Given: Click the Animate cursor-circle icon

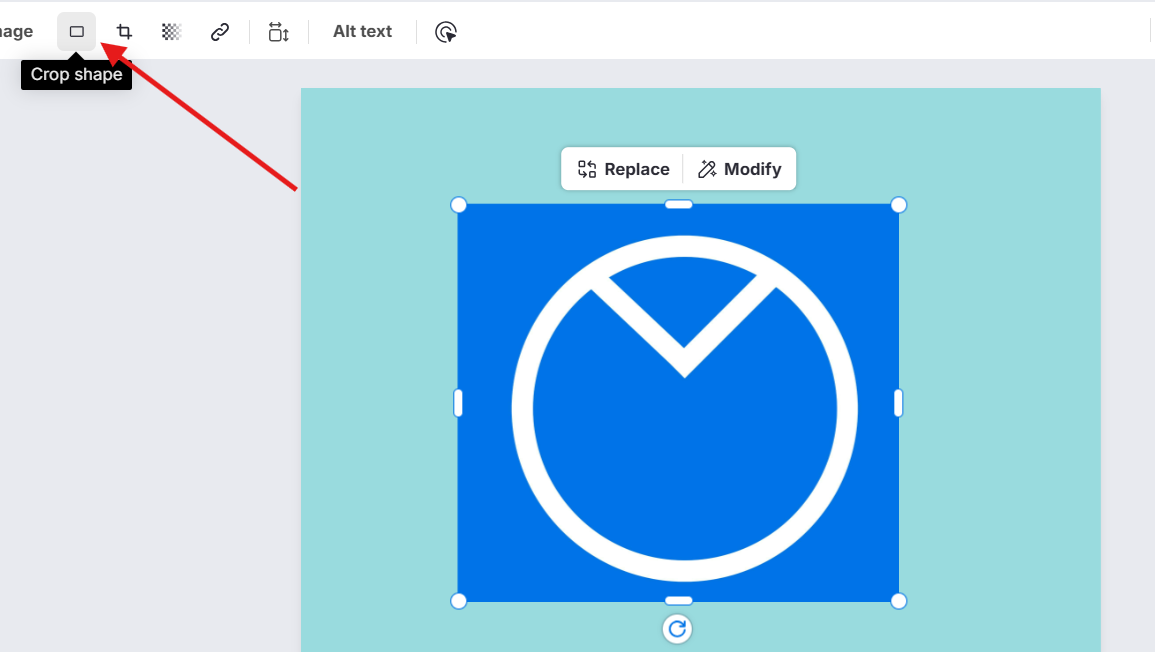Looking at the screenshot, I should (446, 32).
